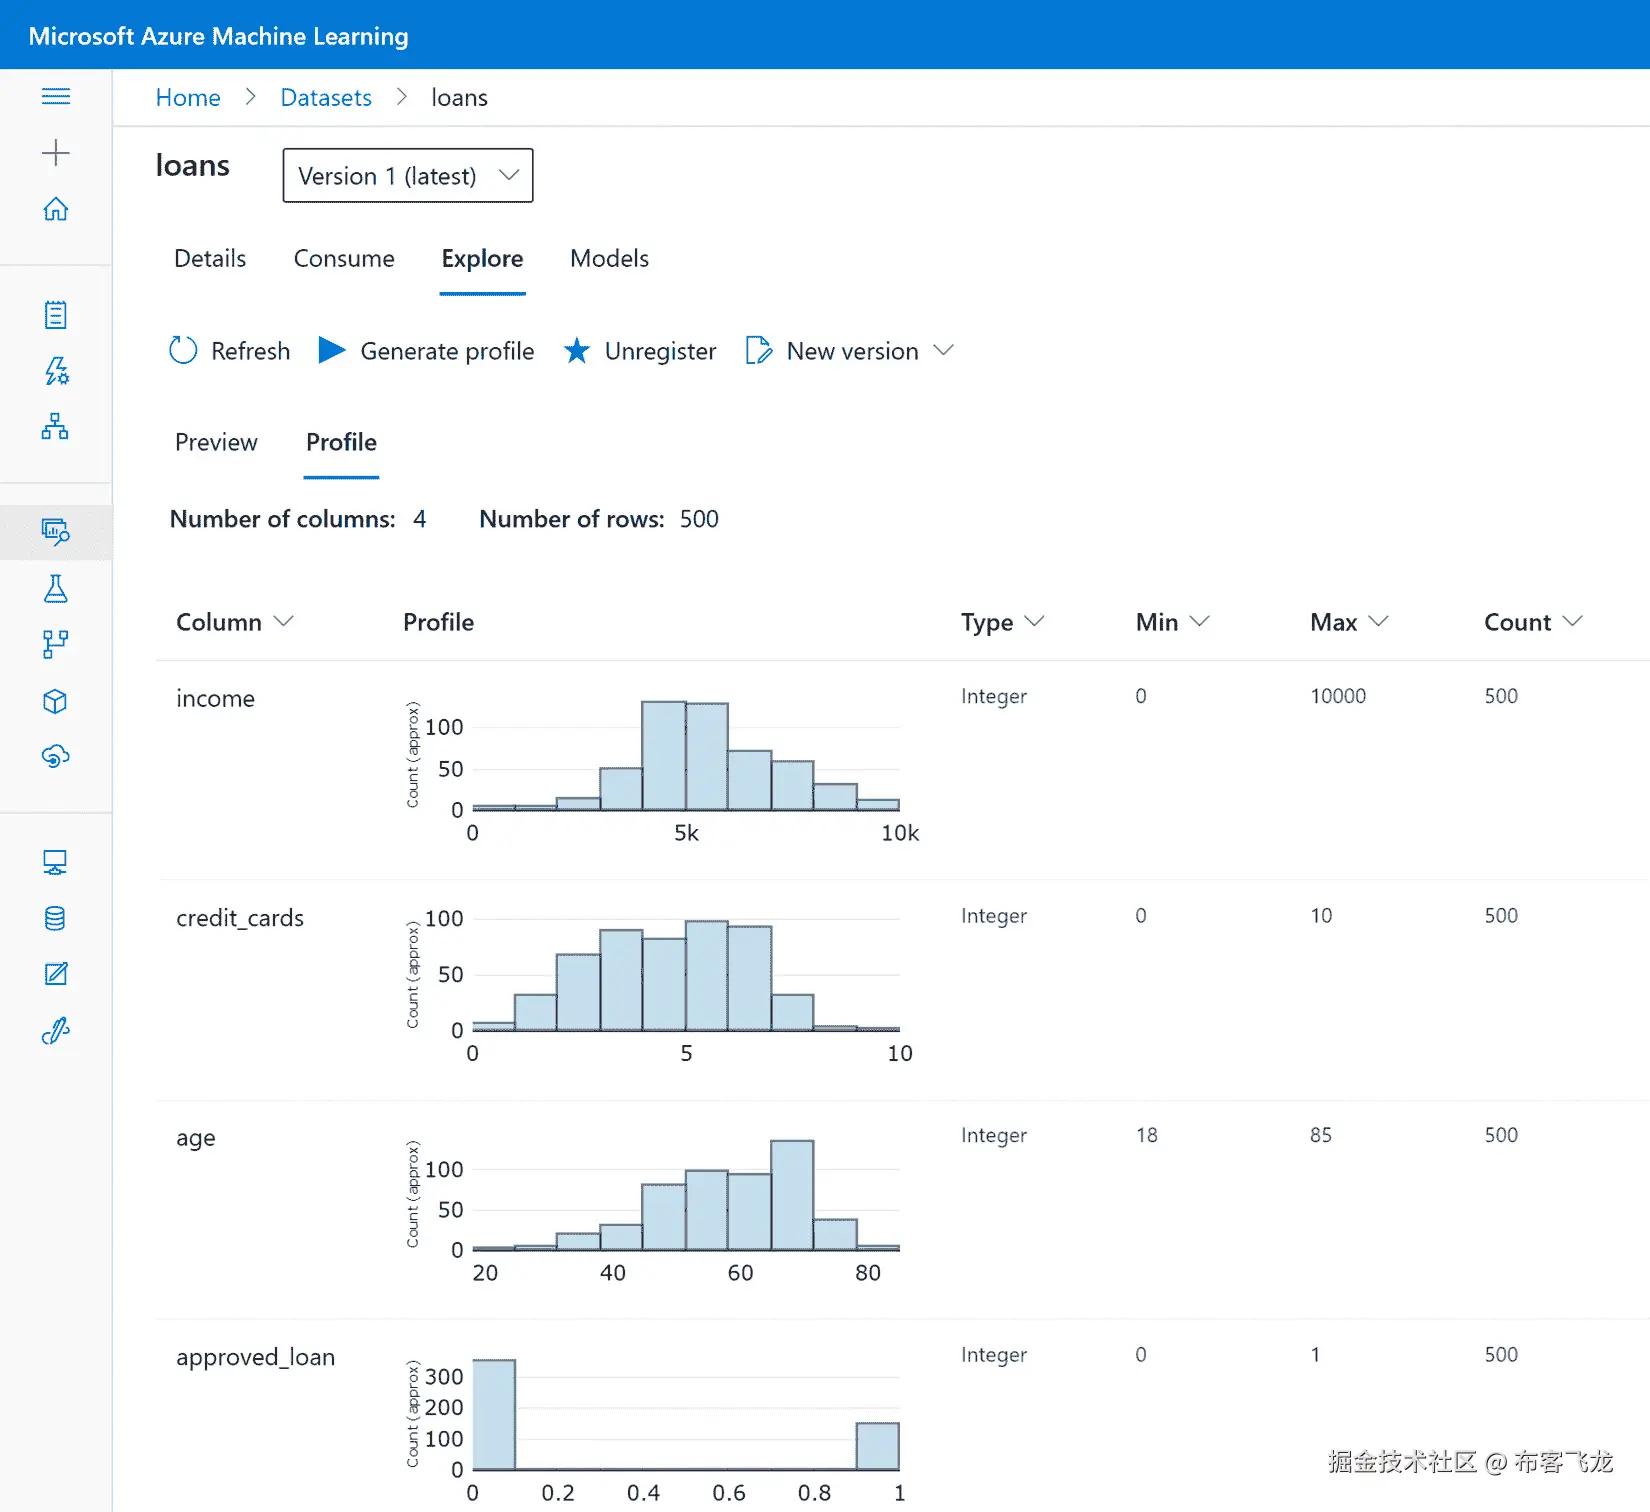The height and width of the screenshot is (1512, 1650).
Task: Click the age column name
Action: pos(196,1139)
